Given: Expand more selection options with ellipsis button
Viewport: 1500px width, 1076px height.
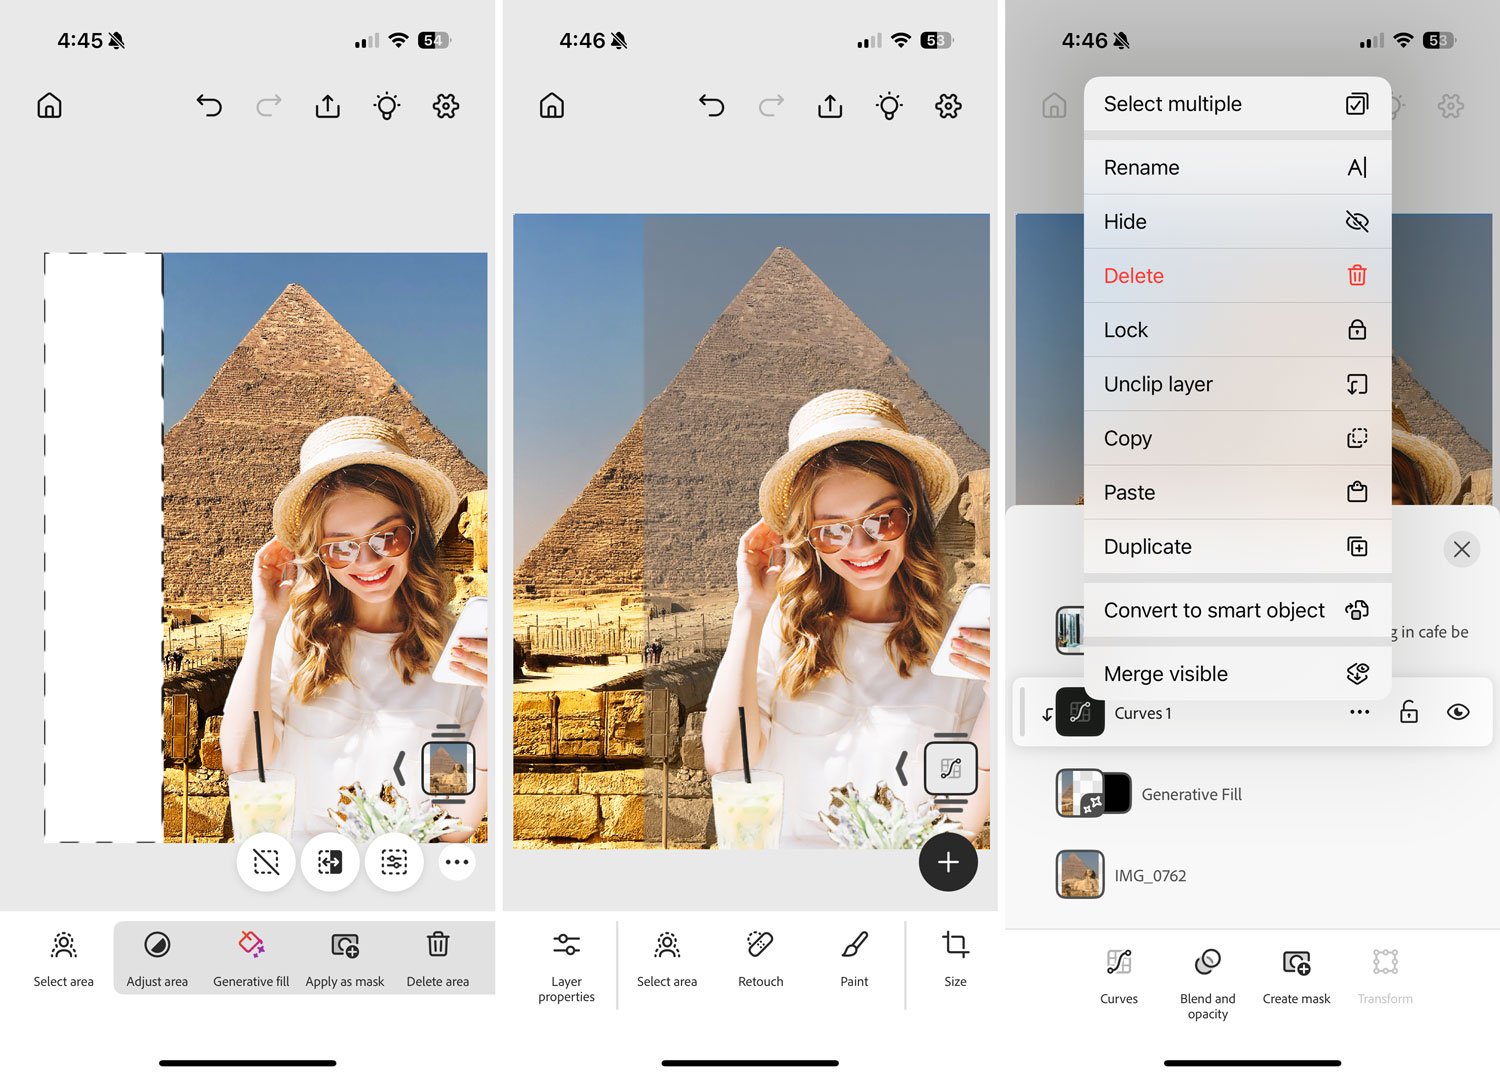Looking at the screenshot, I should tap(457, 862).
